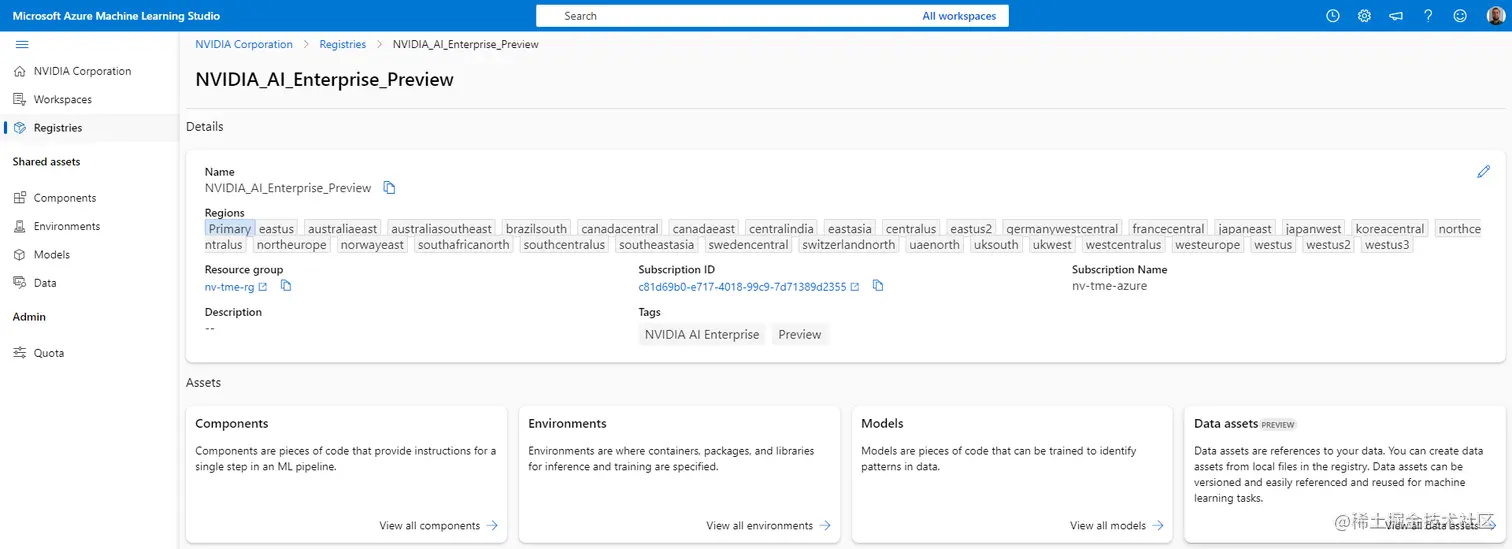This screenshot has height=549, width=1512.
Task: Click the uksouth region tag
Action: pos(996,244)
